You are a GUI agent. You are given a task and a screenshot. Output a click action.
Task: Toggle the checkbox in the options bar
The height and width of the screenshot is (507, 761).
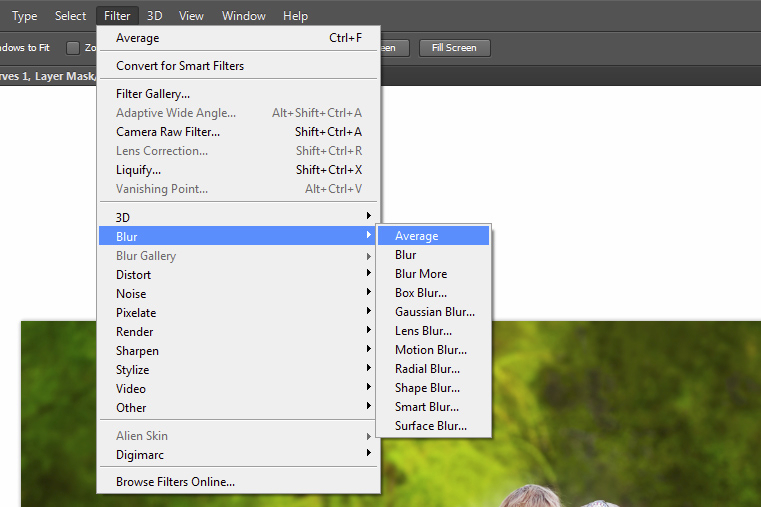tap(73, 48)
